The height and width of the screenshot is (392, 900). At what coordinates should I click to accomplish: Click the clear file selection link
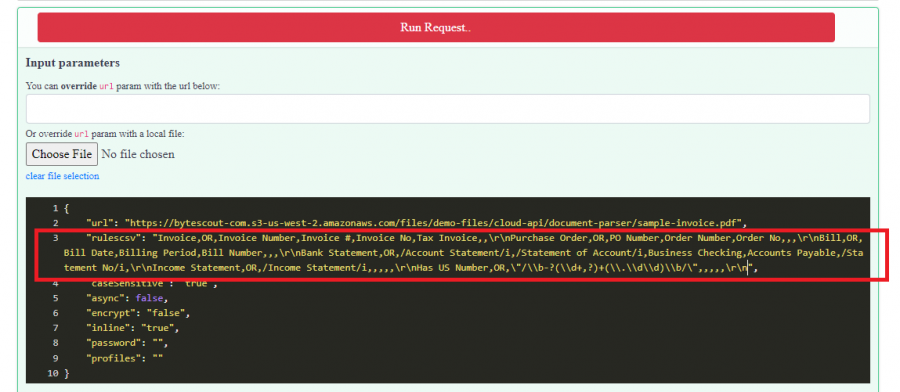pos(63,176)
